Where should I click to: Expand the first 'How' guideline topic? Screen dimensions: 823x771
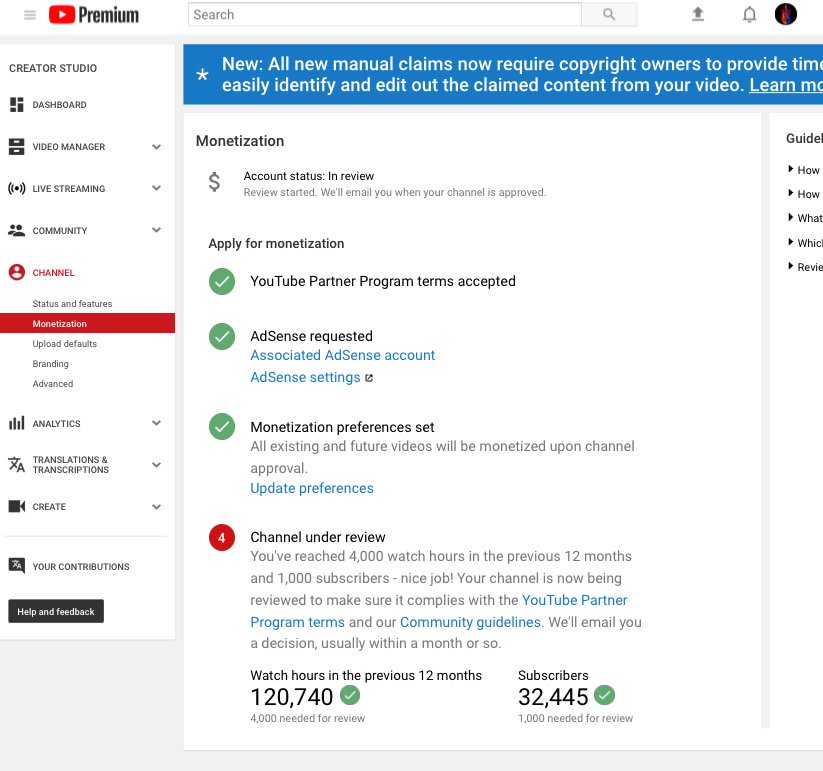804,170
